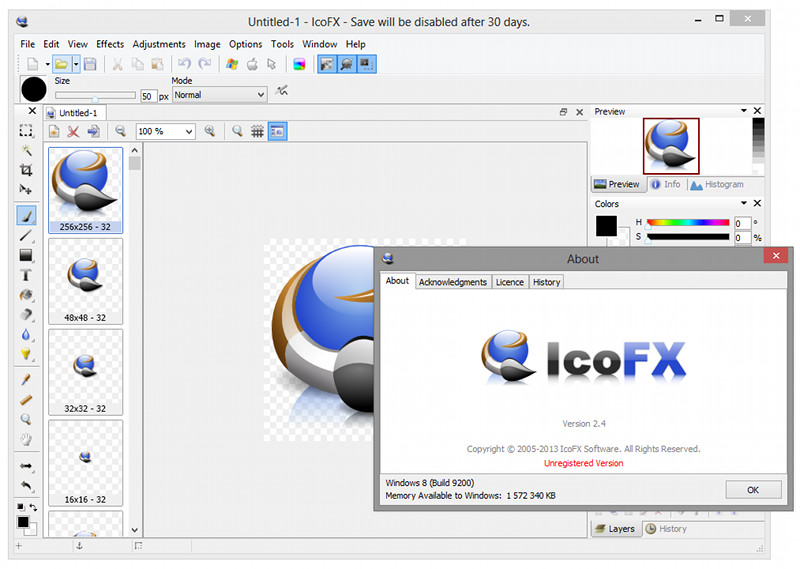Toggle the third highlighted view button in main toolbar

click(366, 64)
